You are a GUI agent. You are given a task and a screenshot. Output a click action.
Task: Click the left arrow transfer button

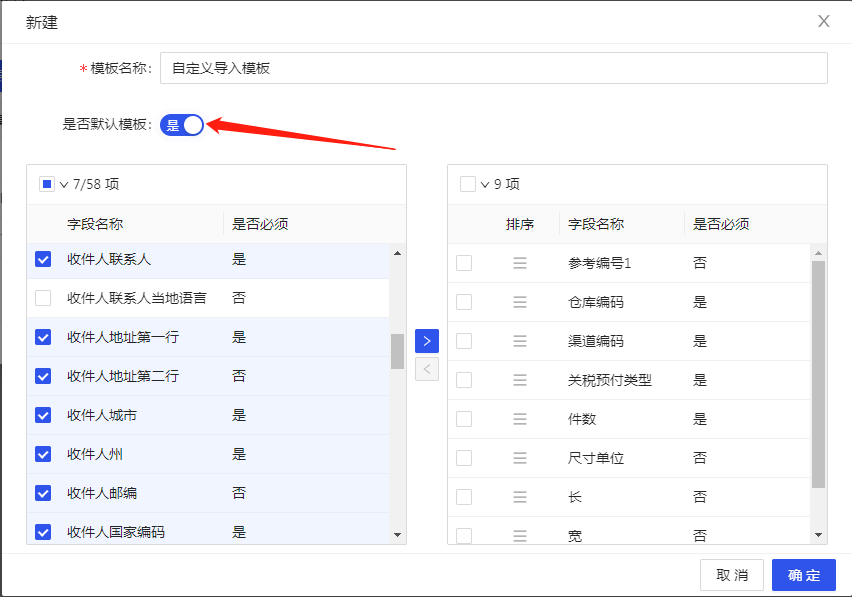427,369
